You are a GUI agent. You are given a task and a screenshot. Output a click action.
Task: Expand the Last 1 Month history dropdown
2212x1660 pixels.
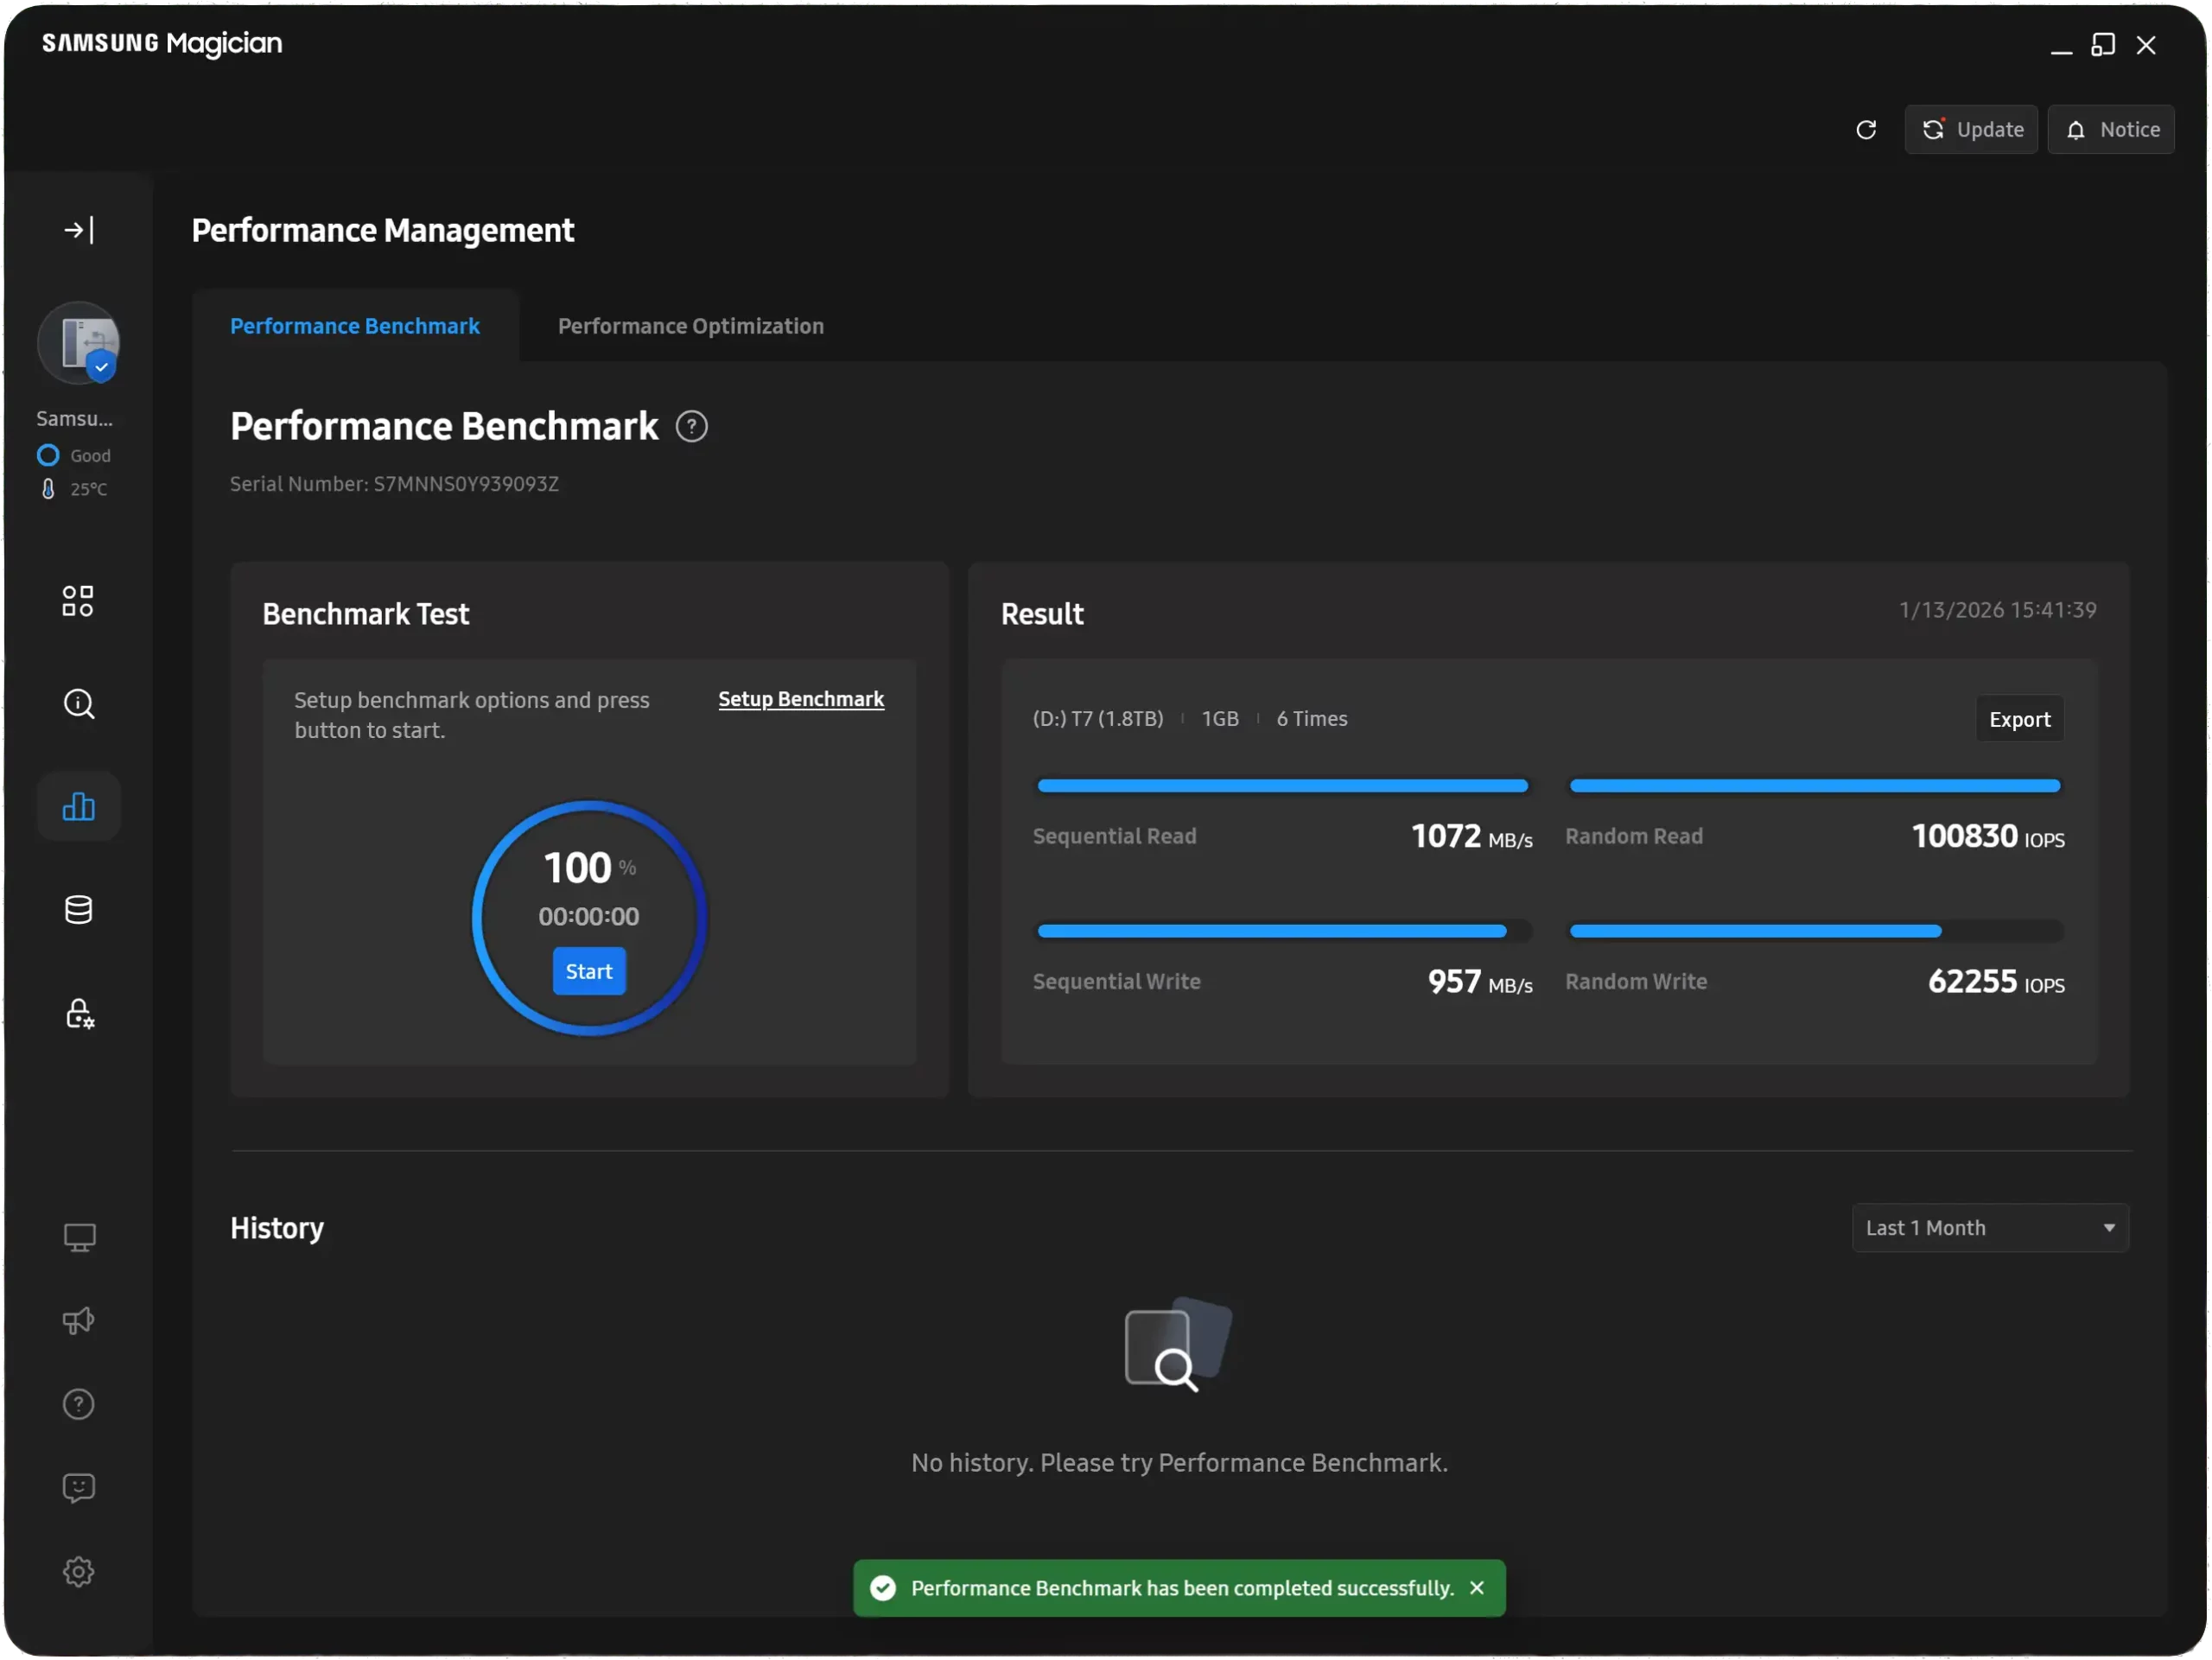(1990, 1228)
